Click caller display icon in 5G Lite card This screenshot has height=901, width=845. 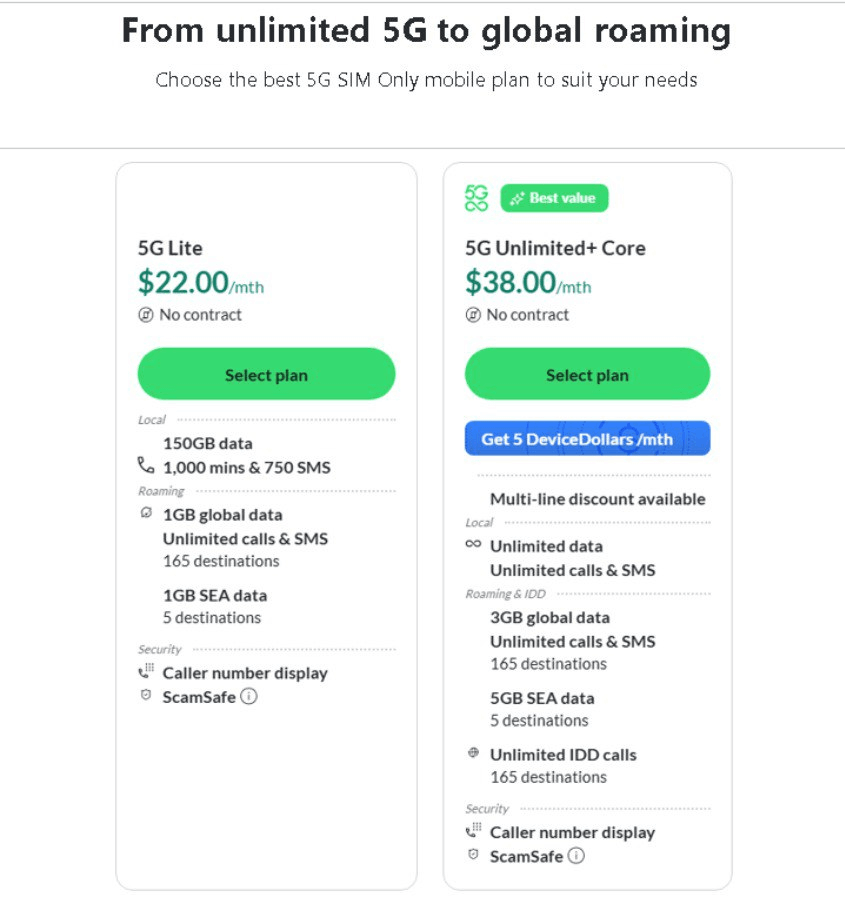(x=146, y=670)
